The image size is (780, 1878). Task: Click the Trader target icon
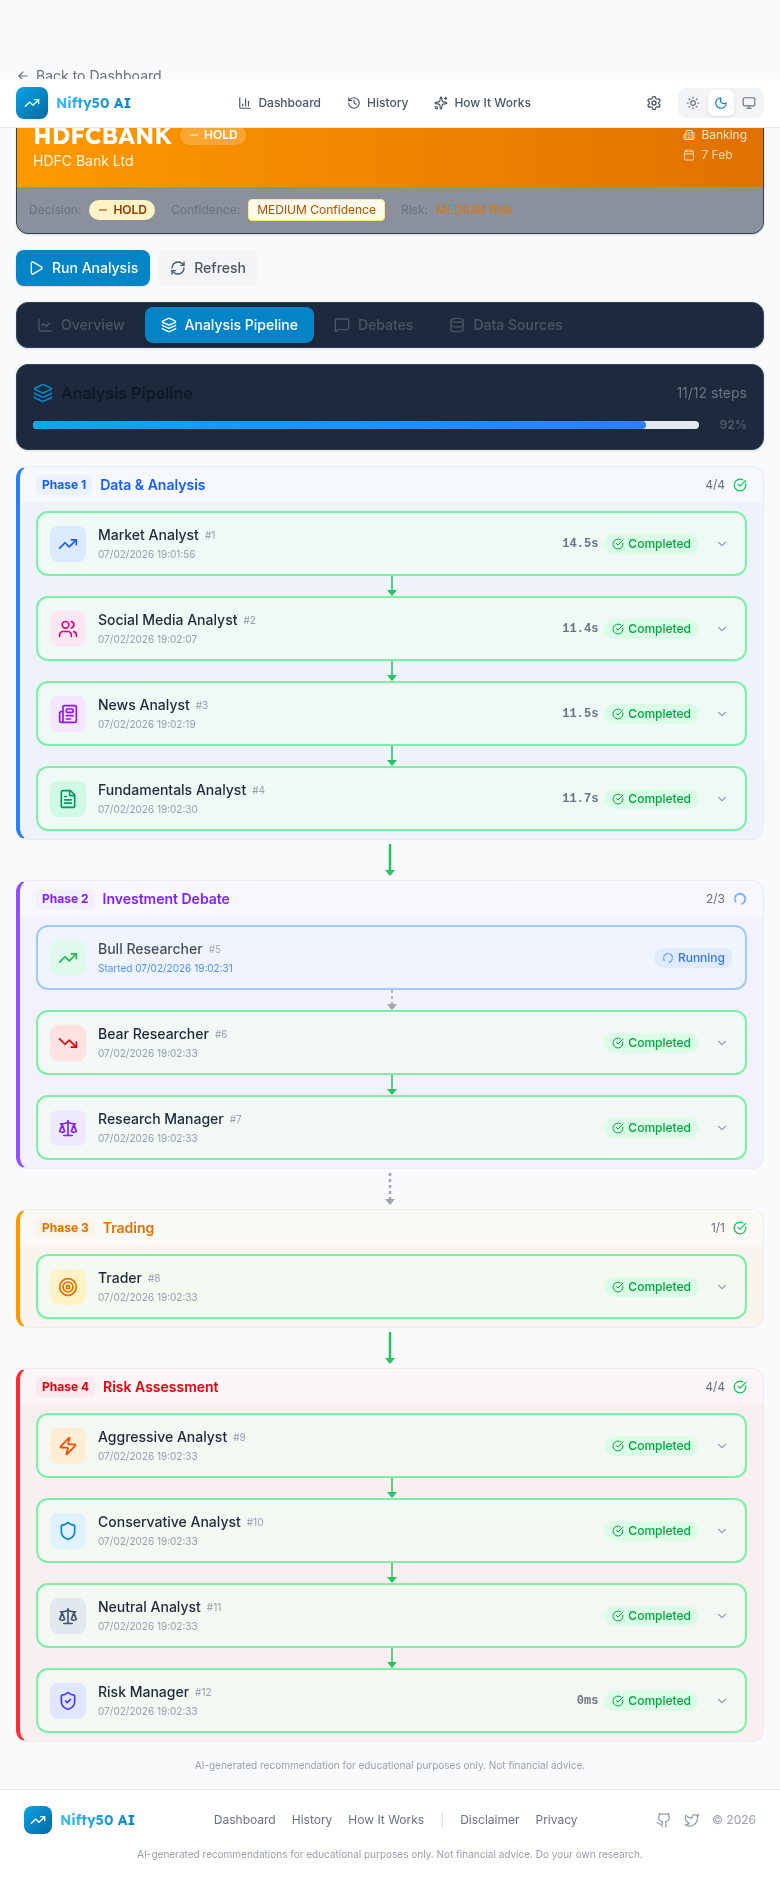coord(68,1287)
